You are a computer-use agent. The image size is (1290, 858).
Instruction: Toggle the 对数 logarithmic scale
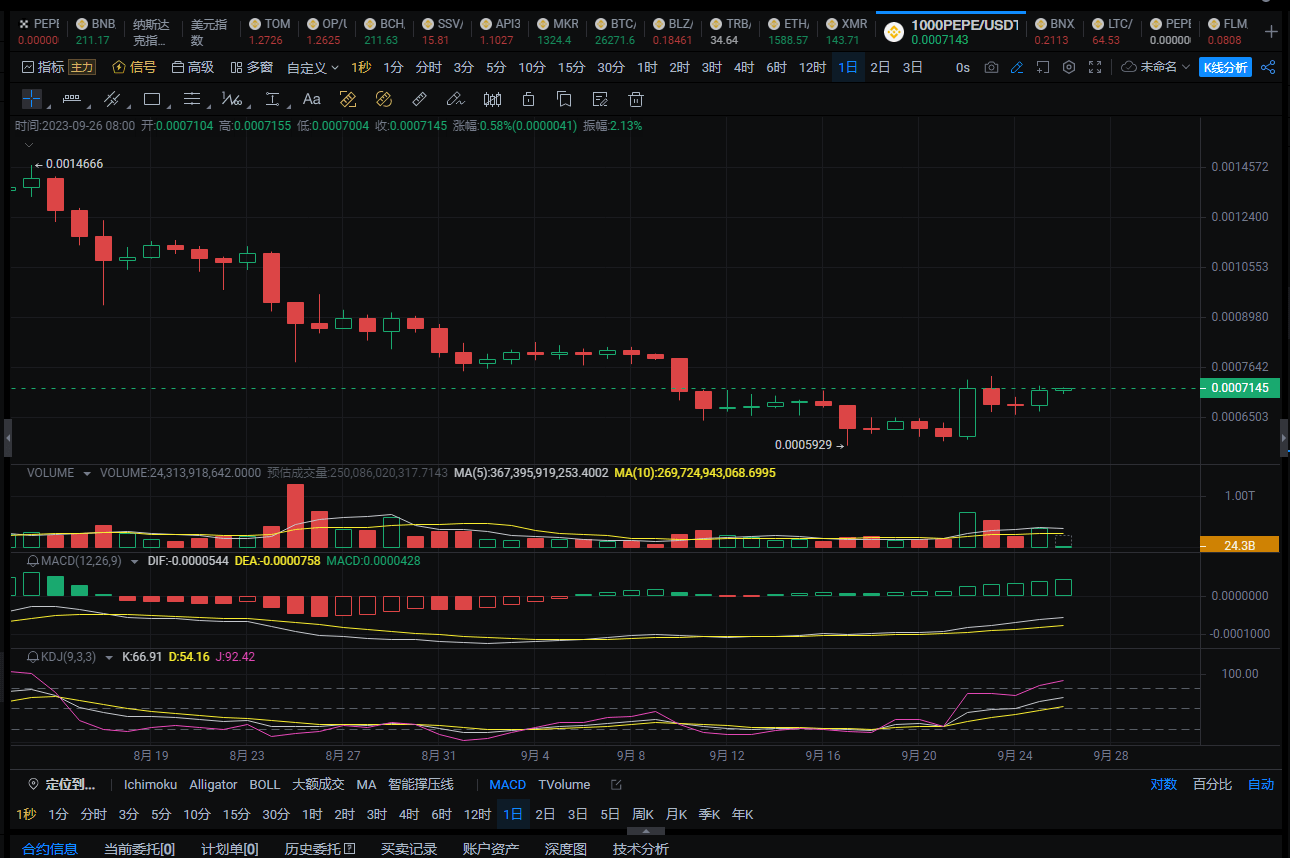pyautogui.click(x=1163, y=784)
